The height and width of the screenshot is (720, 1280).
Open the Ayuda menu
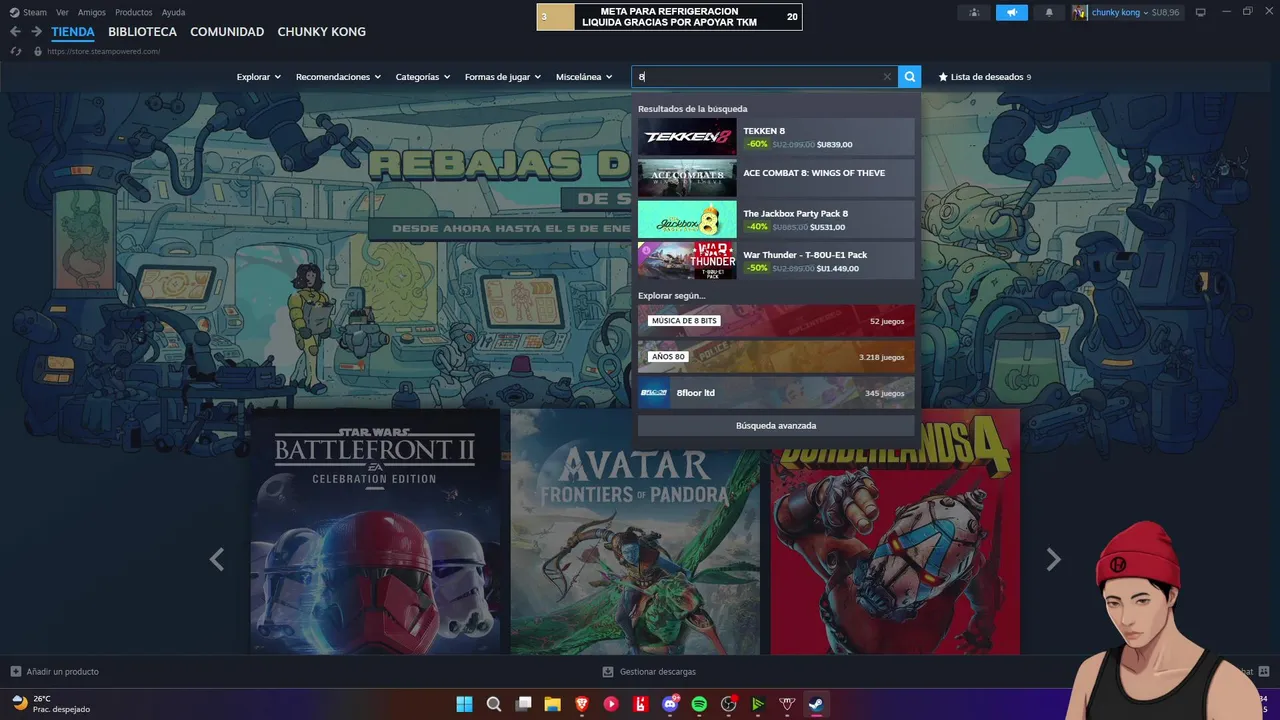(x=173, y=12)
